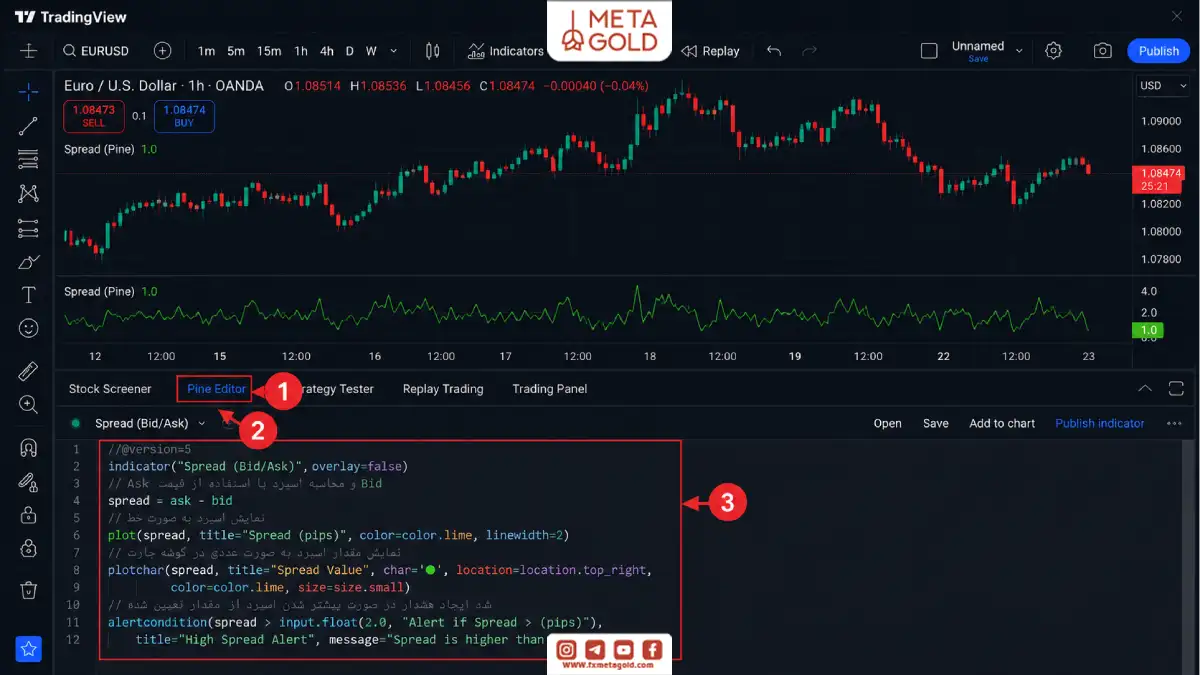Switch to the Stock Screener tab
Viewport: 1200px width, 675px height.
[110, 389]
